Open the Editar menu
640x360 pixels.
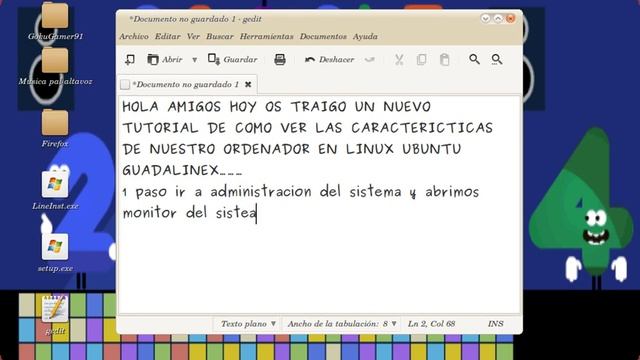tap(167, 36)
